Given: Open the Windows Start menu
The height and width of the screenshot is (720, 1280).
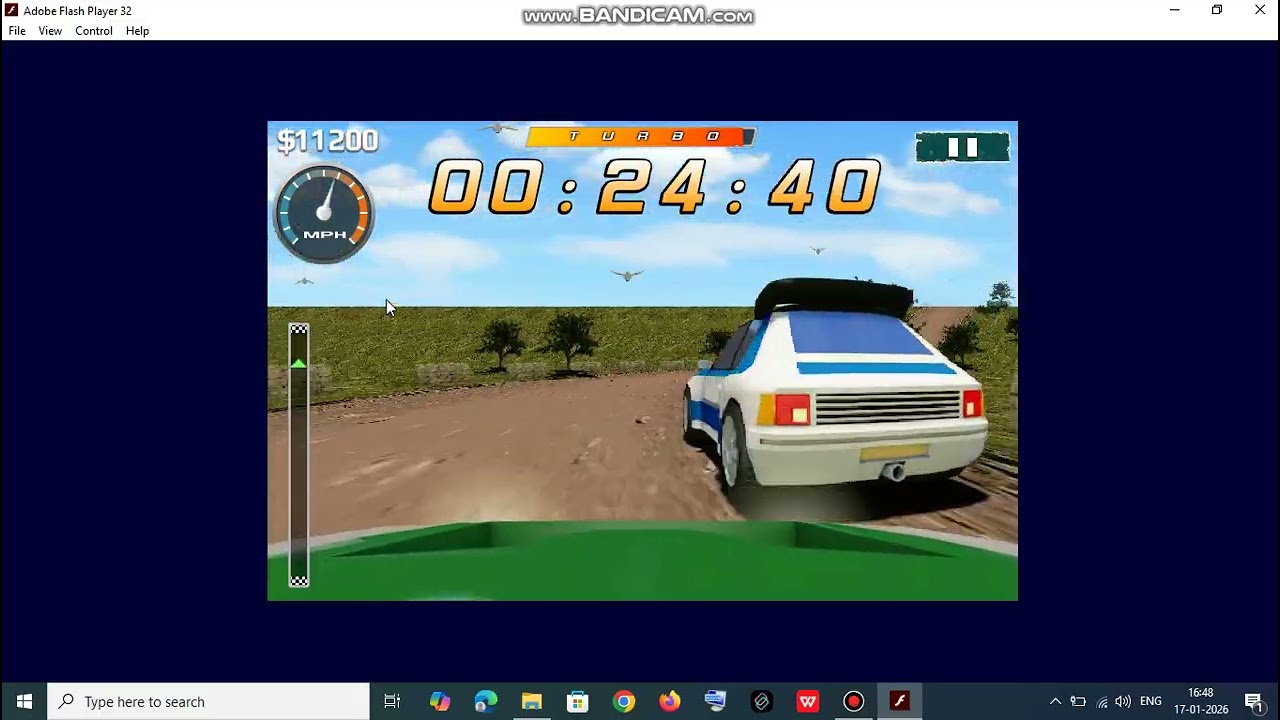Looking at the screenshot, I should (24, 701).
